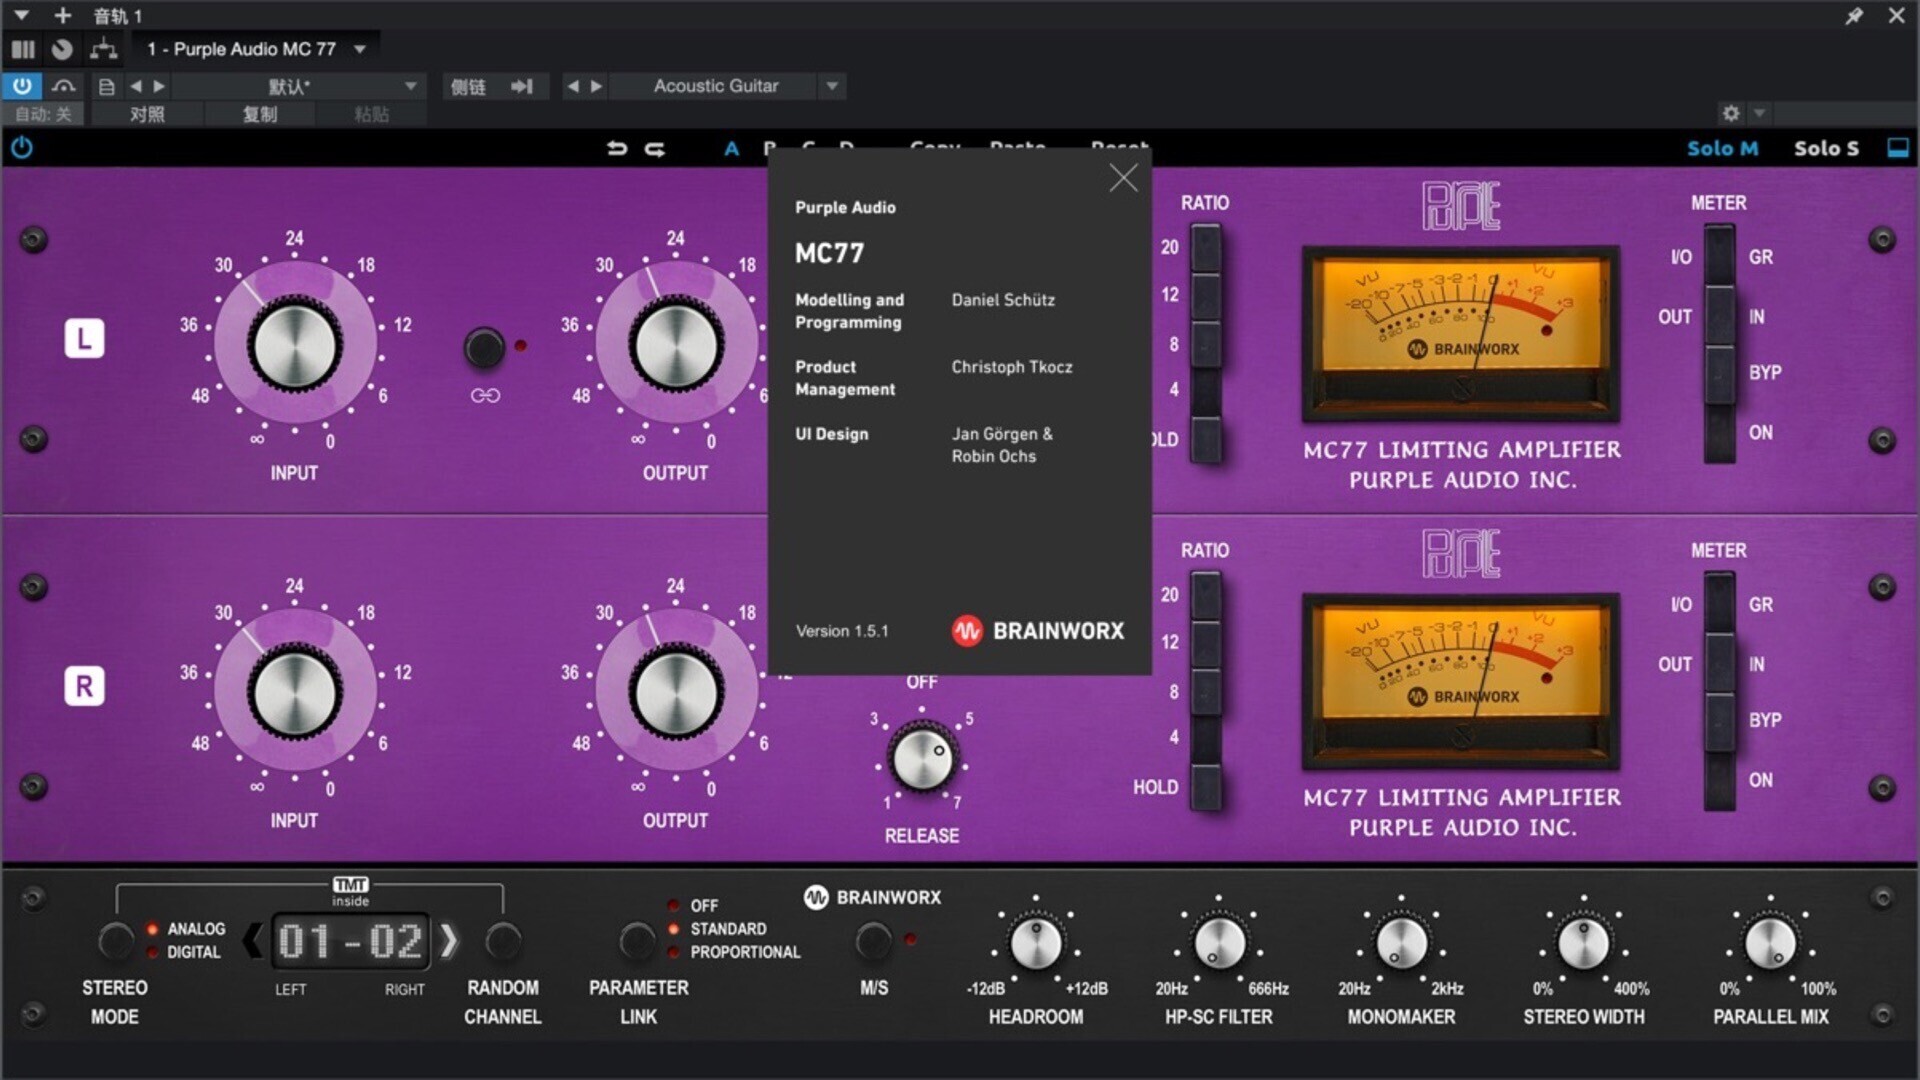The width and height of the screenshot is (1920, 1080).
Task: Click the macro controls knob icon
Action: click(62, 49)
